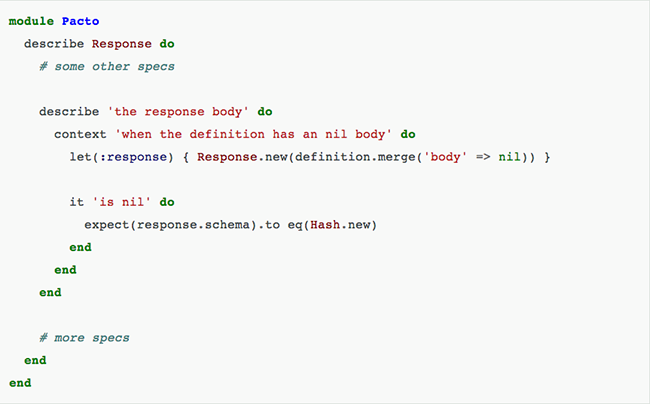Viewport: 650px width, 404px height.
Task: Click the '# more specs' comment
Action: (x=84, y=337)
